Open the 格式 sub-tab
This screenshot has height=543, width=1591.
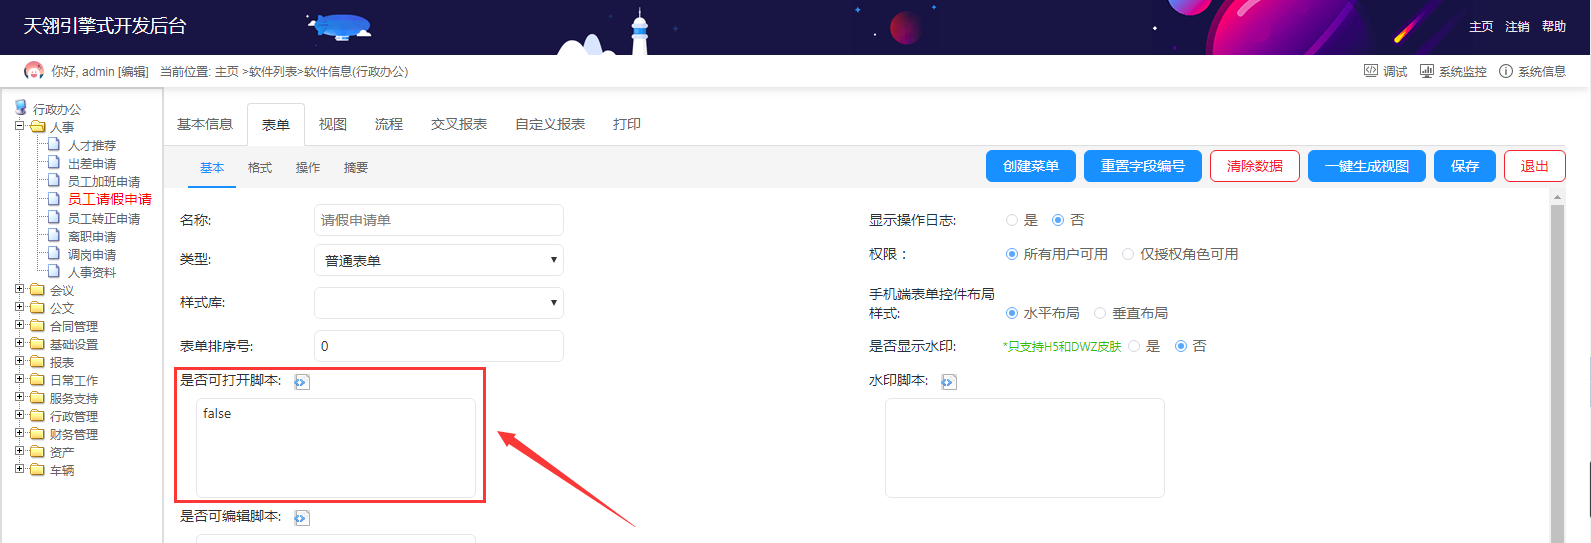(260, 168)
